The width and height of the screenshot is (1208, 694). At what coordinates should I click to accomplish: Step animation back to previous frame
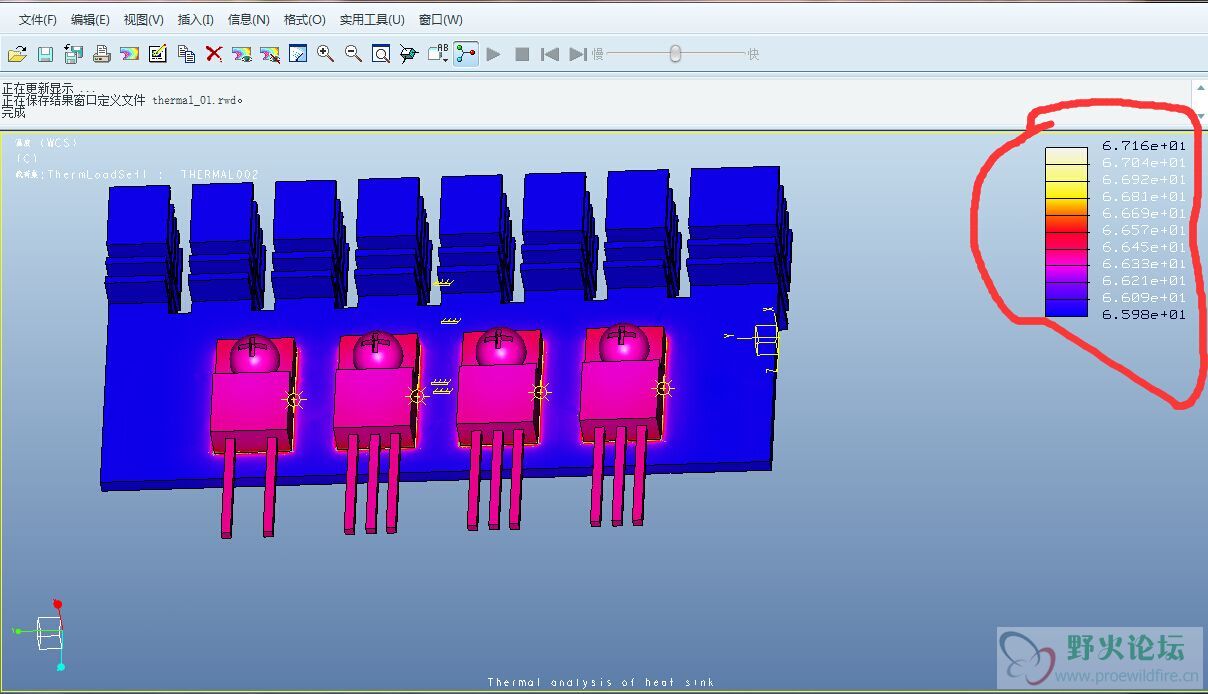tap(549, 54)
